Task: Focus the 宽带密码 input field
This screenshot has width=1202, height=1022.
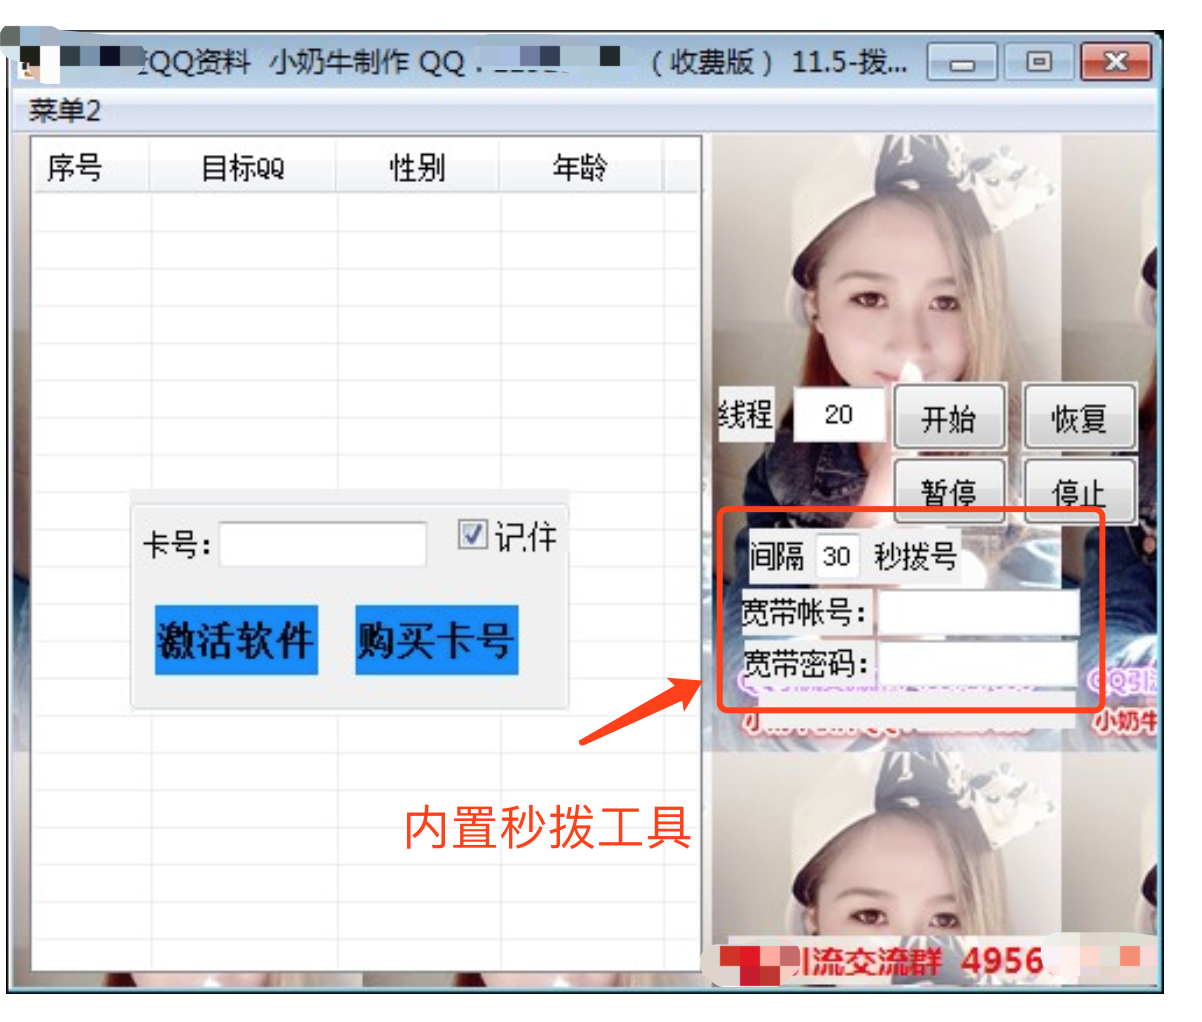Action: [977, 663]
